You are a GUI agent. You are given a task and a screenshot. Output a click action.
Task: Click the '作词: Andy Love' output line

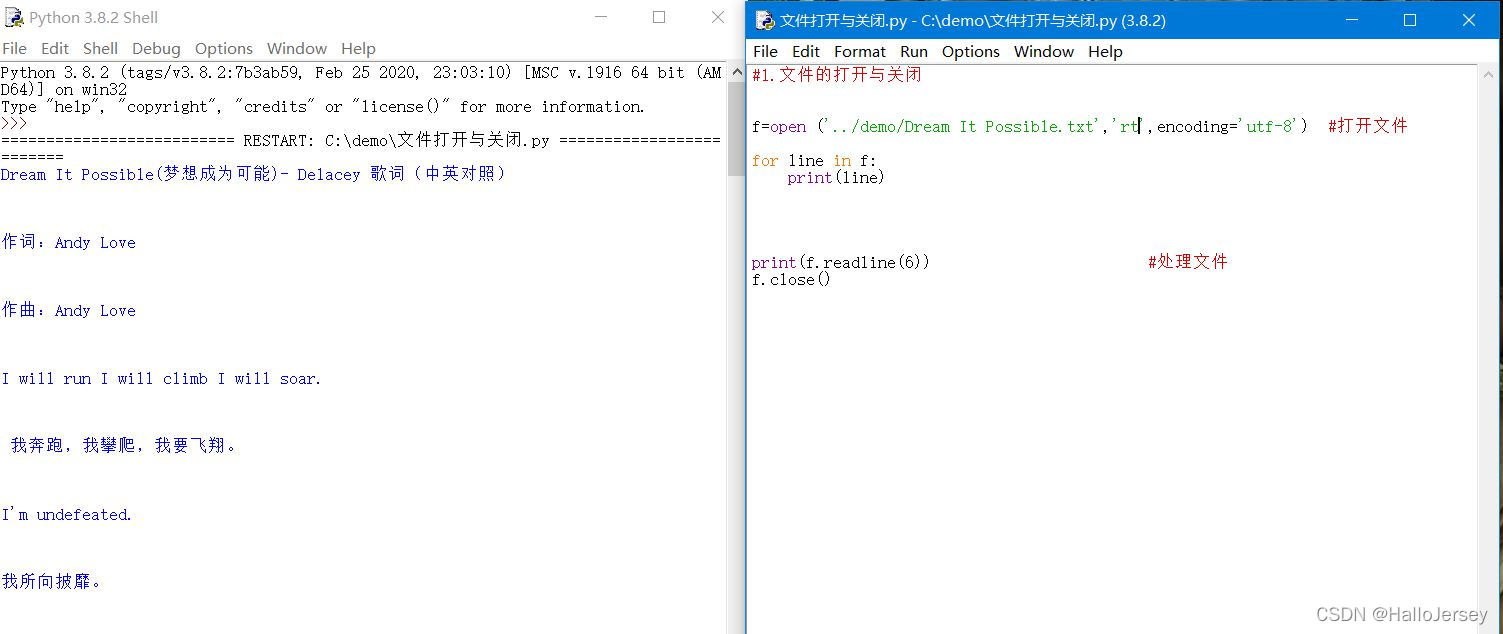(68, 242)
